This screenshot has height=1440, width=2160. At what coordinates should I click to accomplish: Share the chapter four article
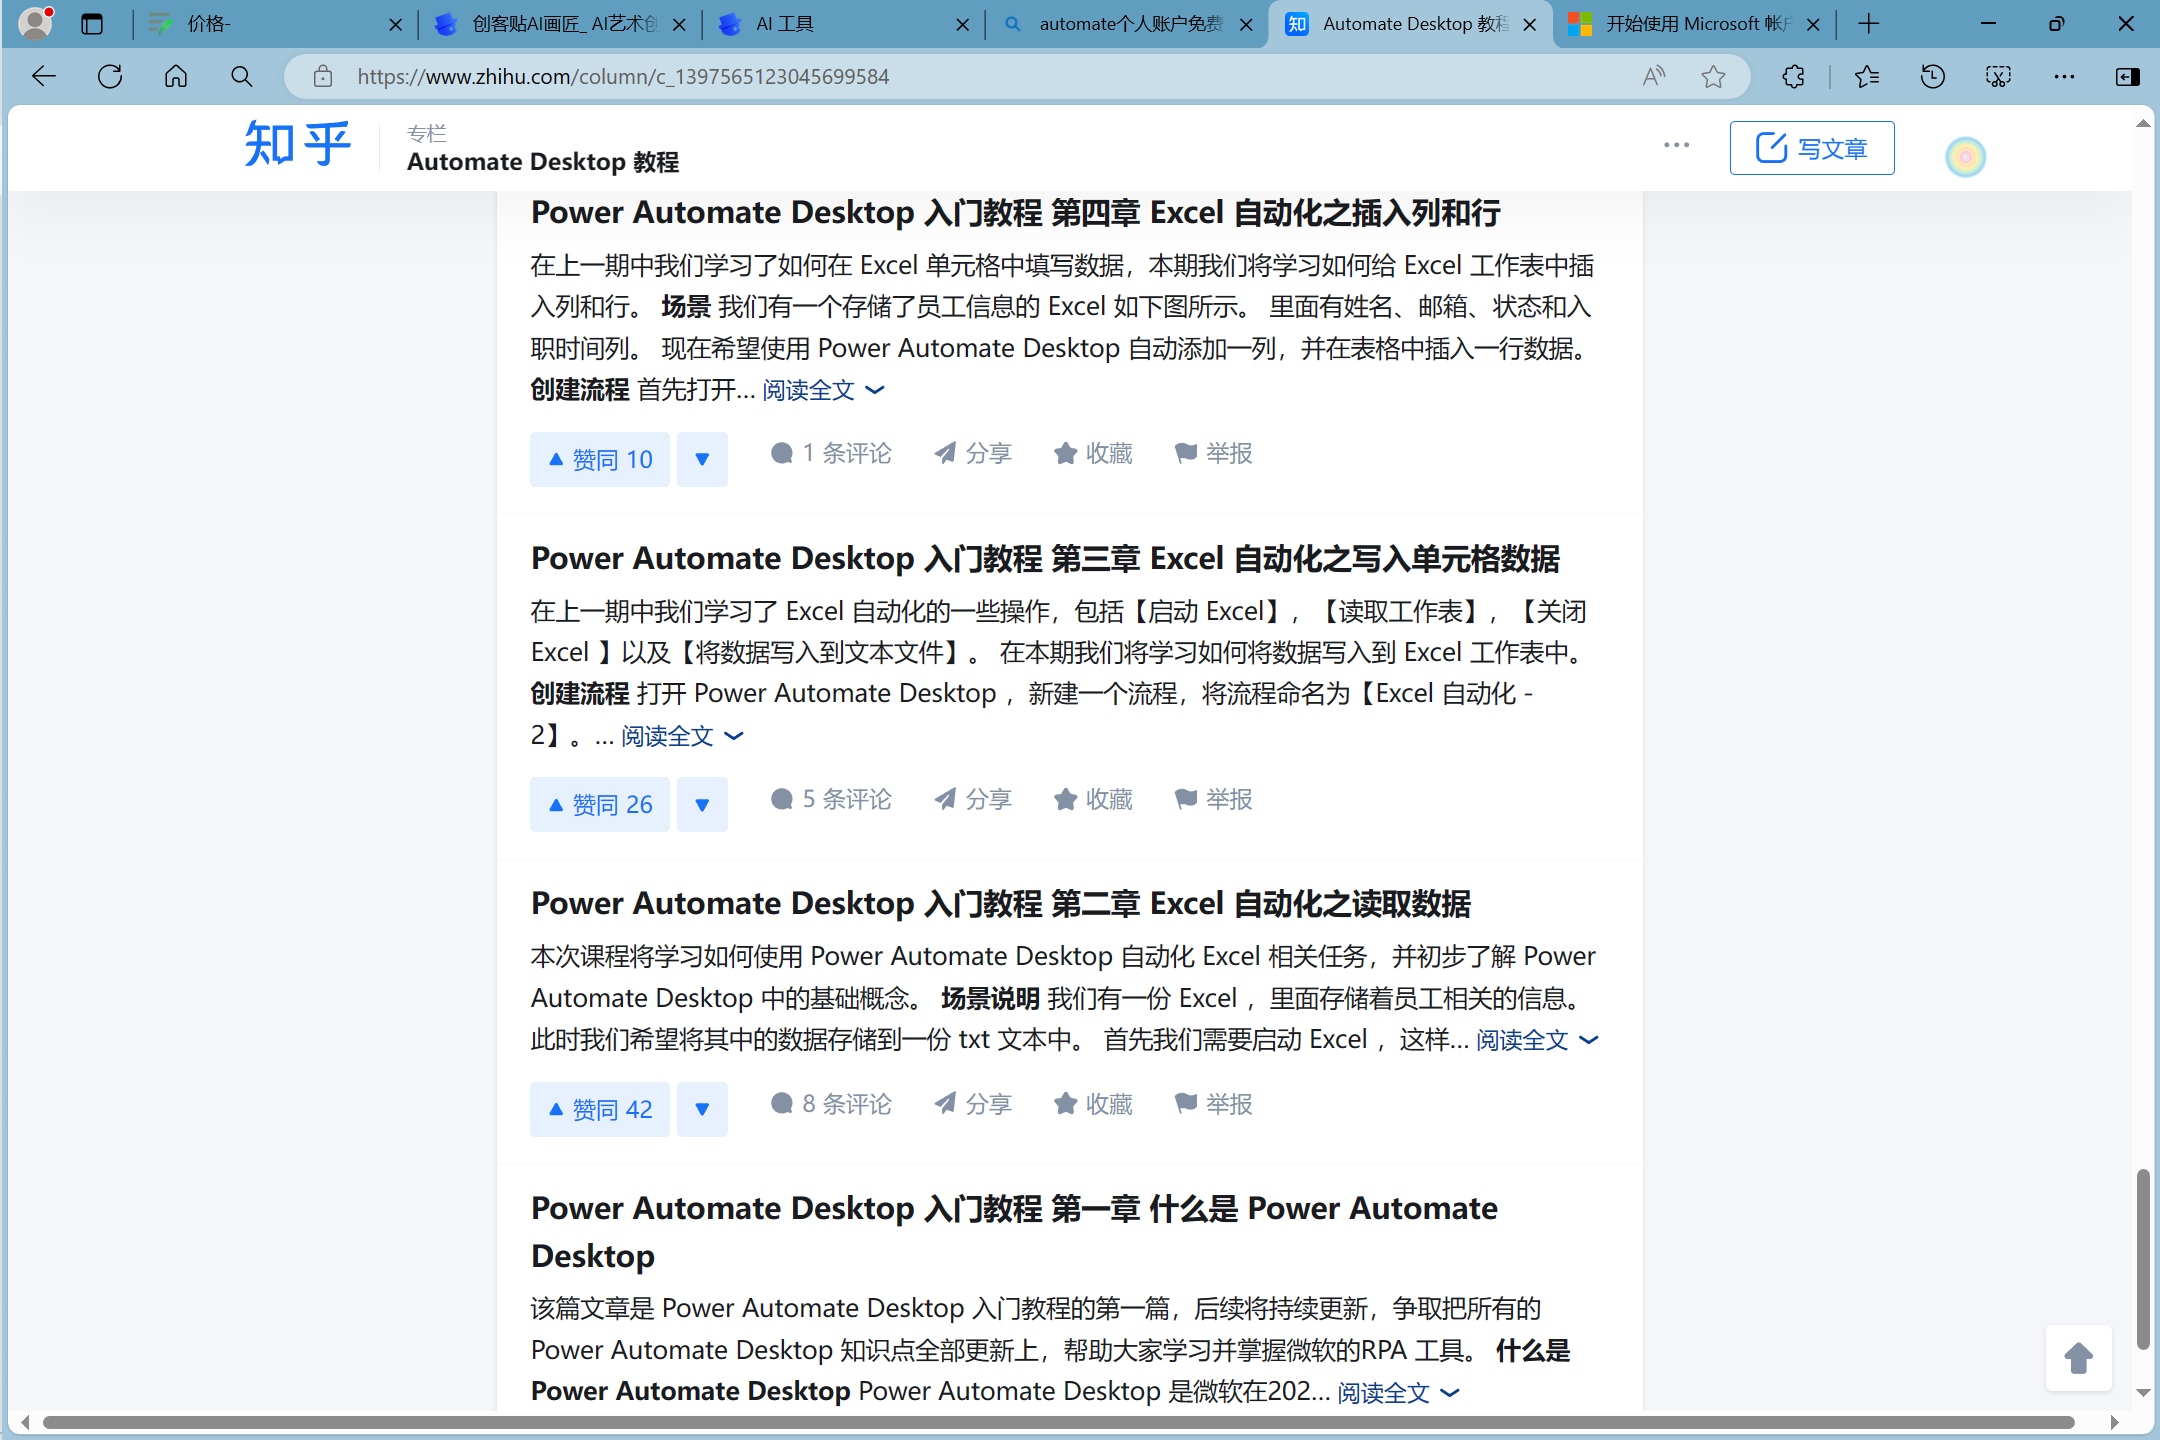tap(973, 454)
